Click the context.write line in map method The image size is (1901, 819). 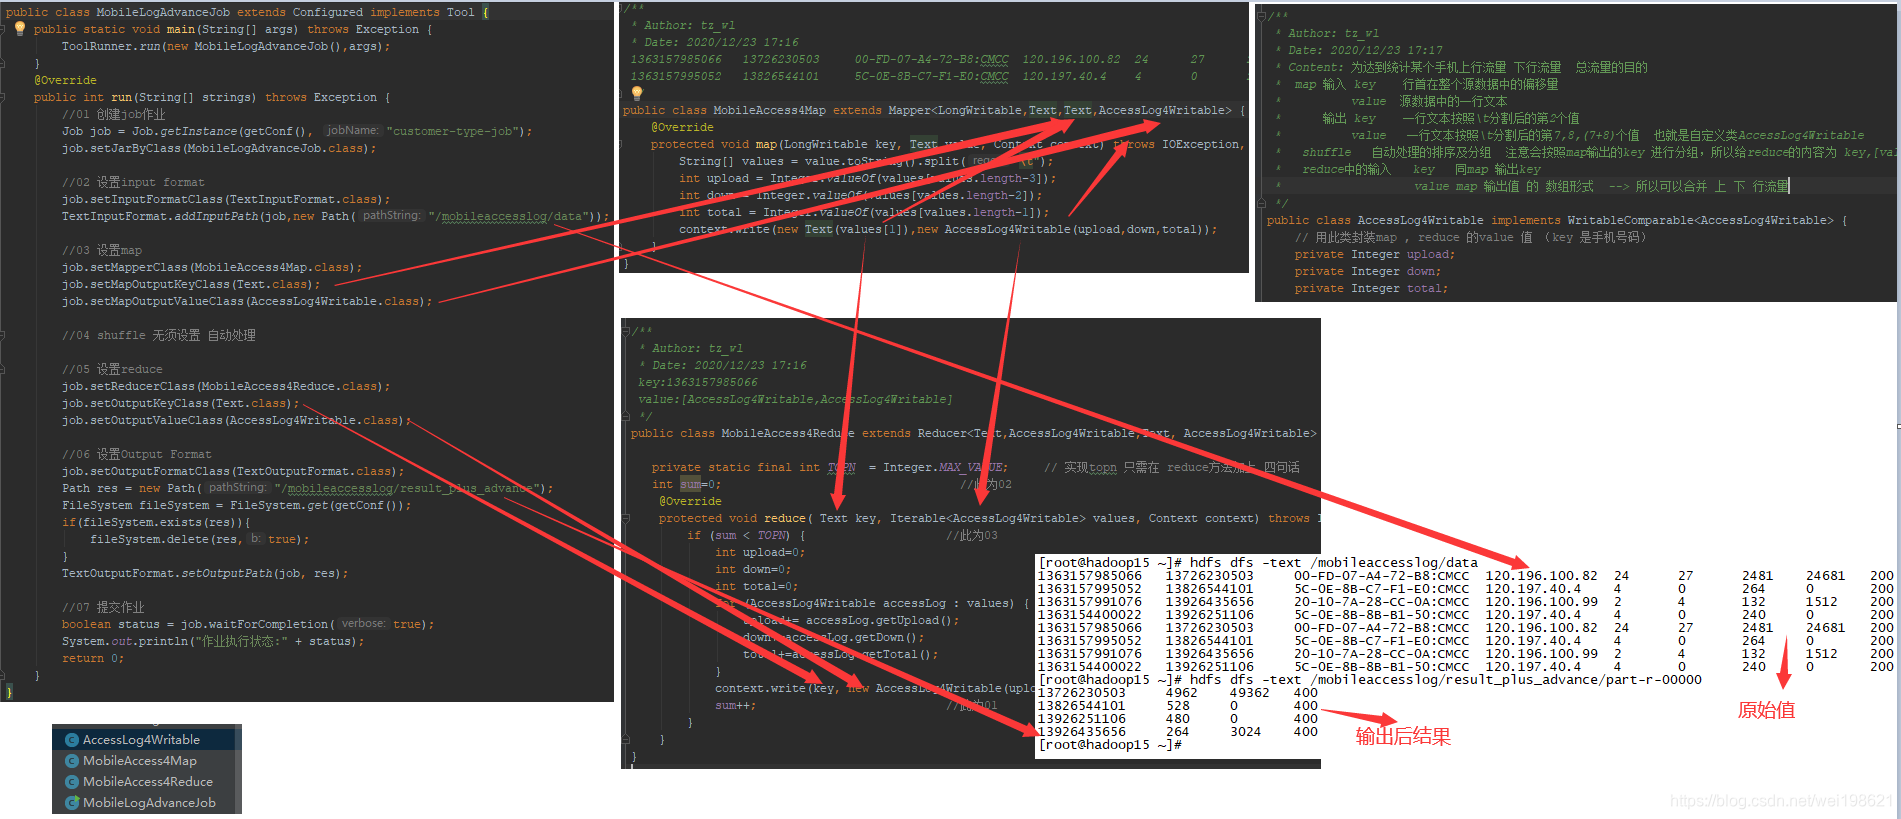pyautogui.click(x=948, y=230)
